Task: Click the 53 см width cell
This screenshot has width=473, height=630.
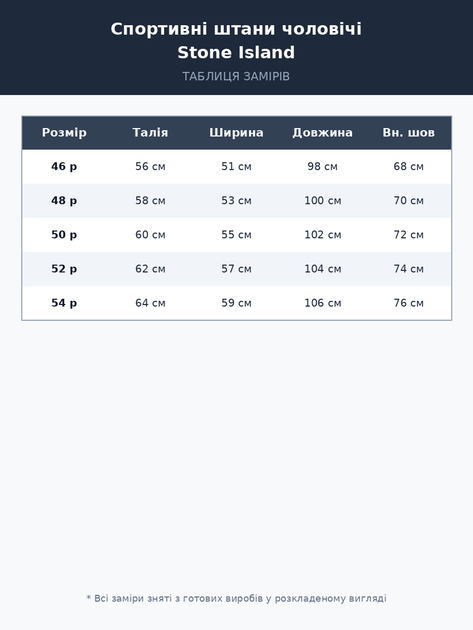Action: pyautogui.click(x=236, y=200)
